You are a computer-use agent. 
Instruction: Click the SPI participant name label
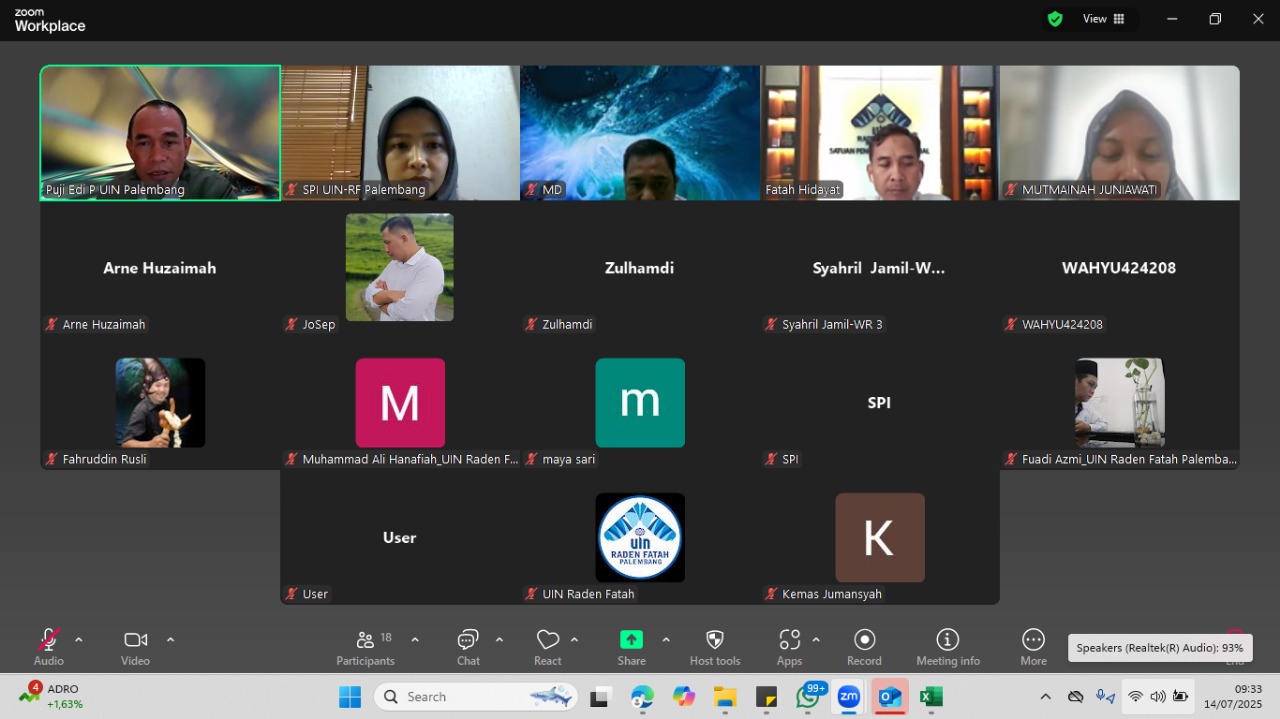(x=790, y=459)
